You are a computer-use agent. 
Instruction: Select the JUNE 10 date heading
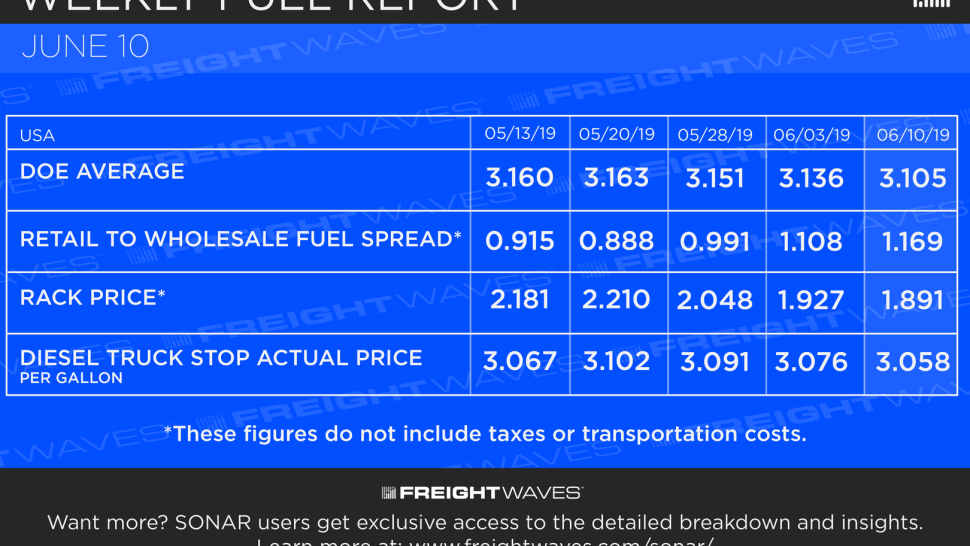pos(85,47)
